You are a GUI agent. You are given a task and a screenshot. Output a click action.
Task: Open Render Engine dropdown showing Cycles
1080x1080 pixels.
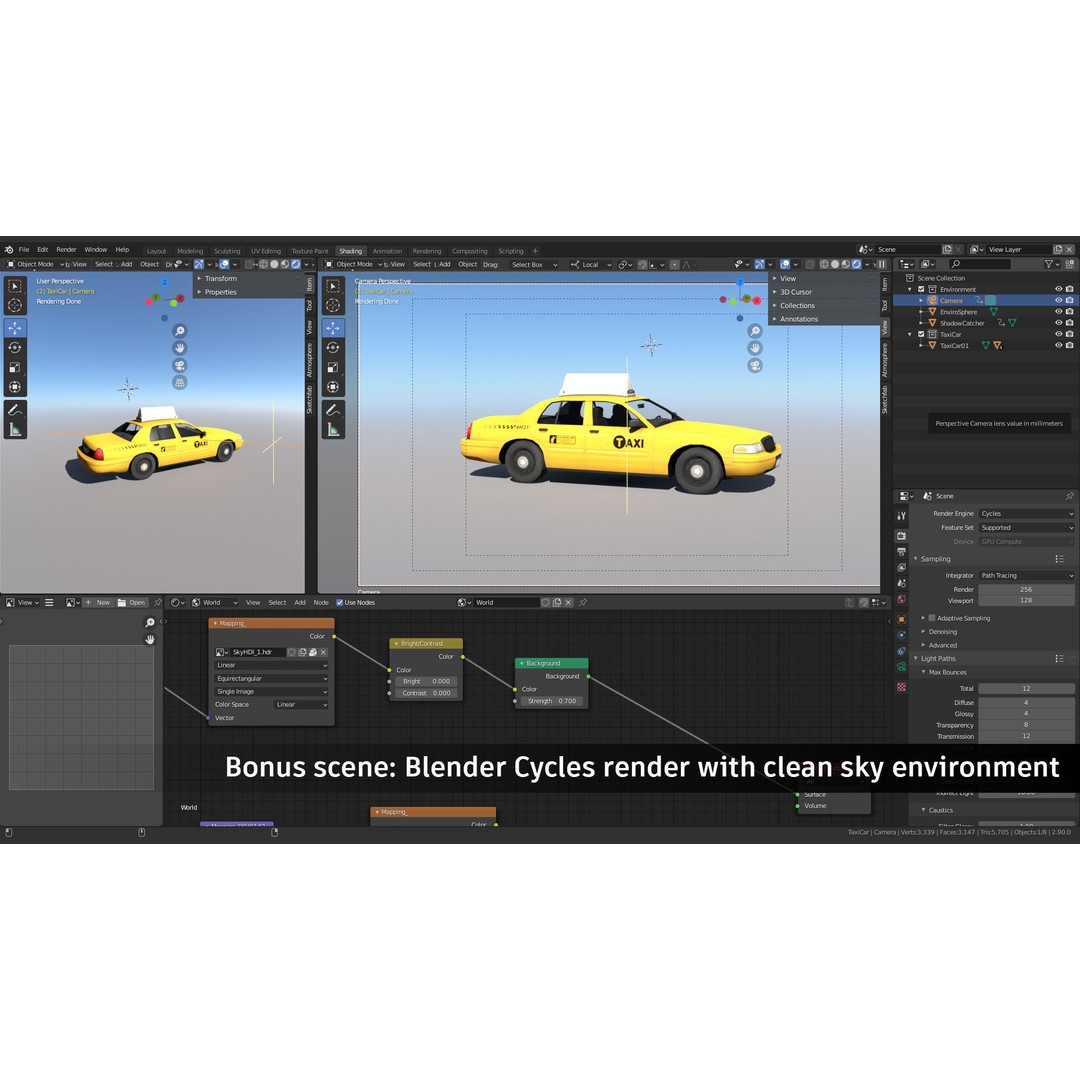1026,514
